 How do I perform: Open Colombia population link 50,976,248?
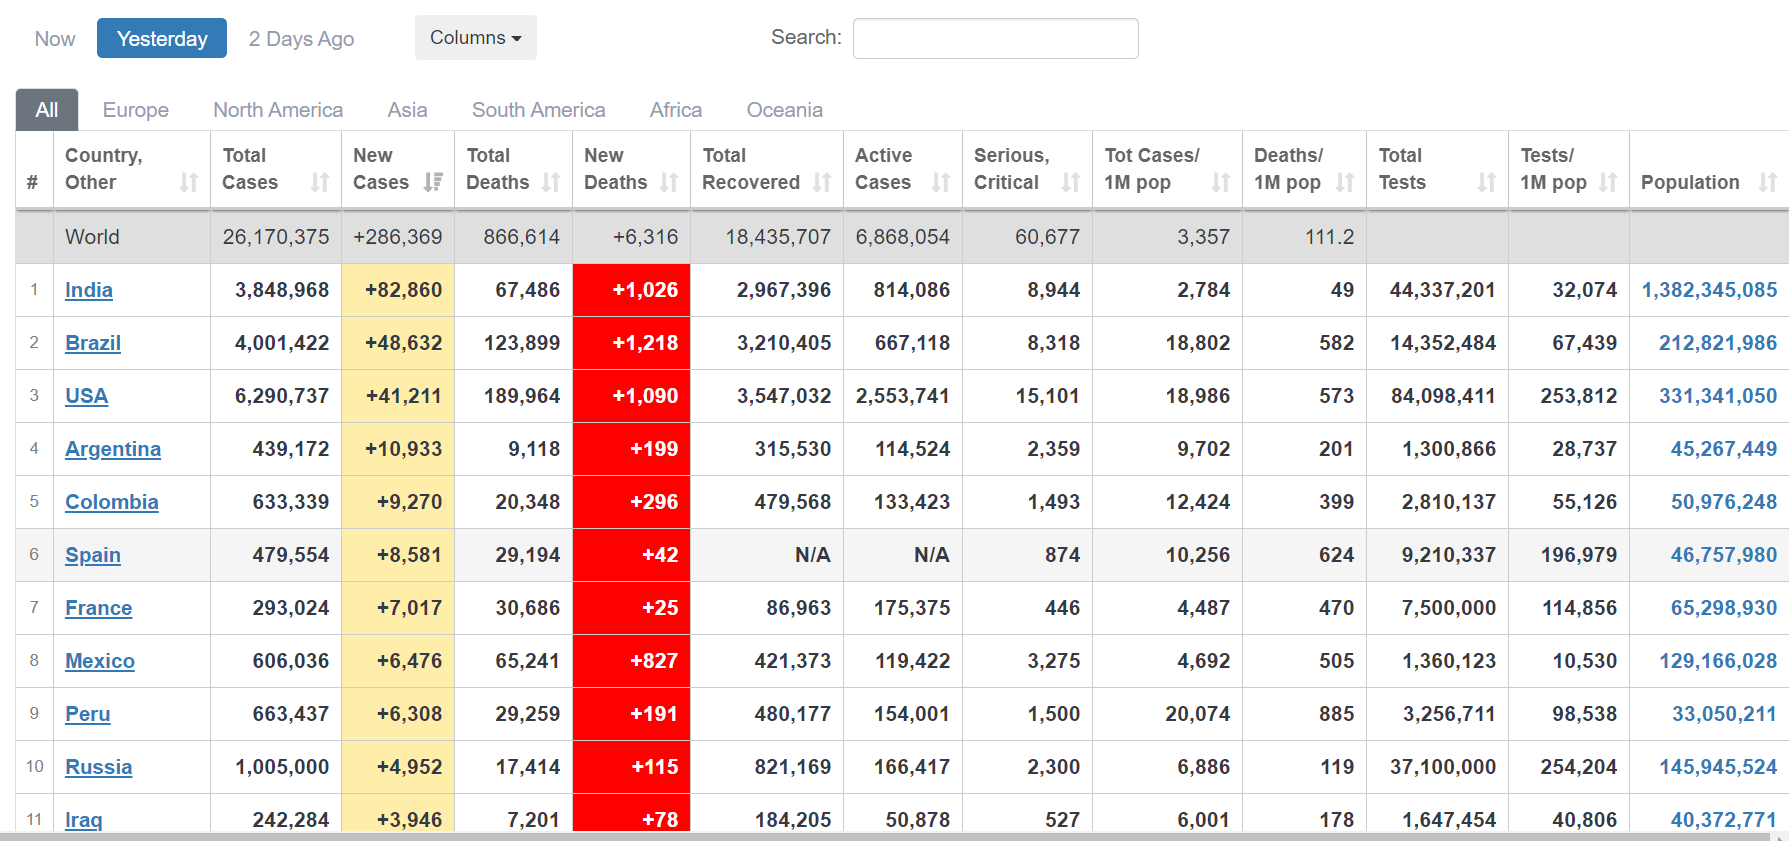click(1724, 502)
